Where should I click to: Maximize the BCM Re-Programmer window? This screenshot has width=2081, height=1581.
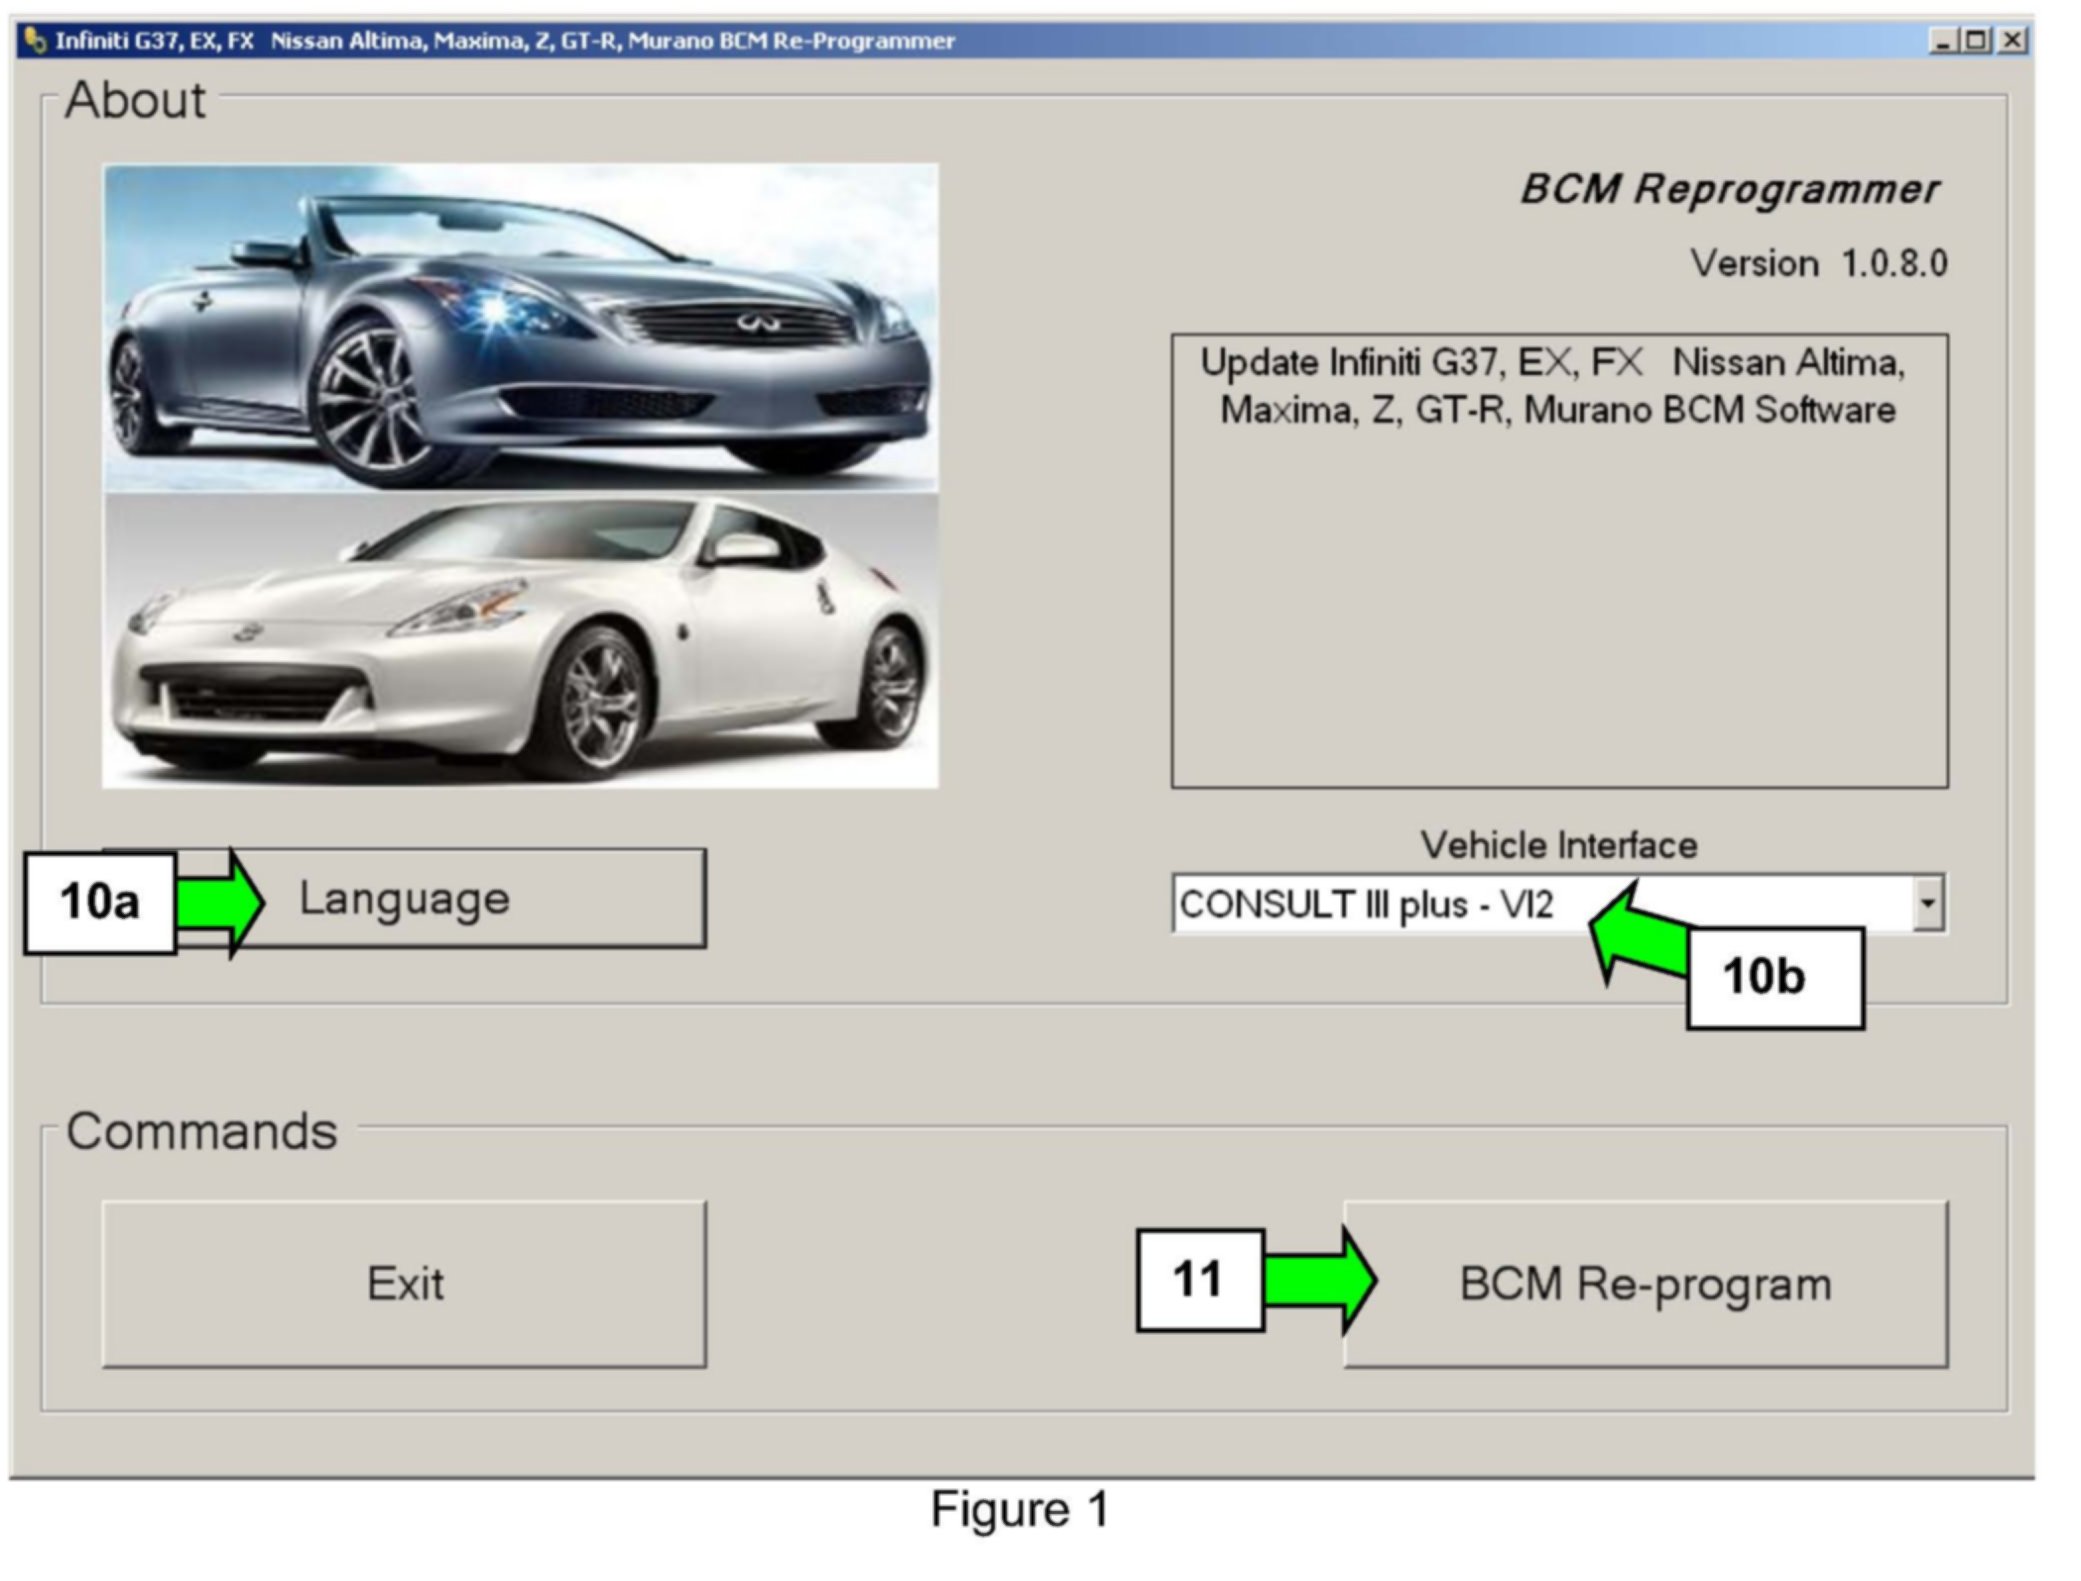(1976, 41)
